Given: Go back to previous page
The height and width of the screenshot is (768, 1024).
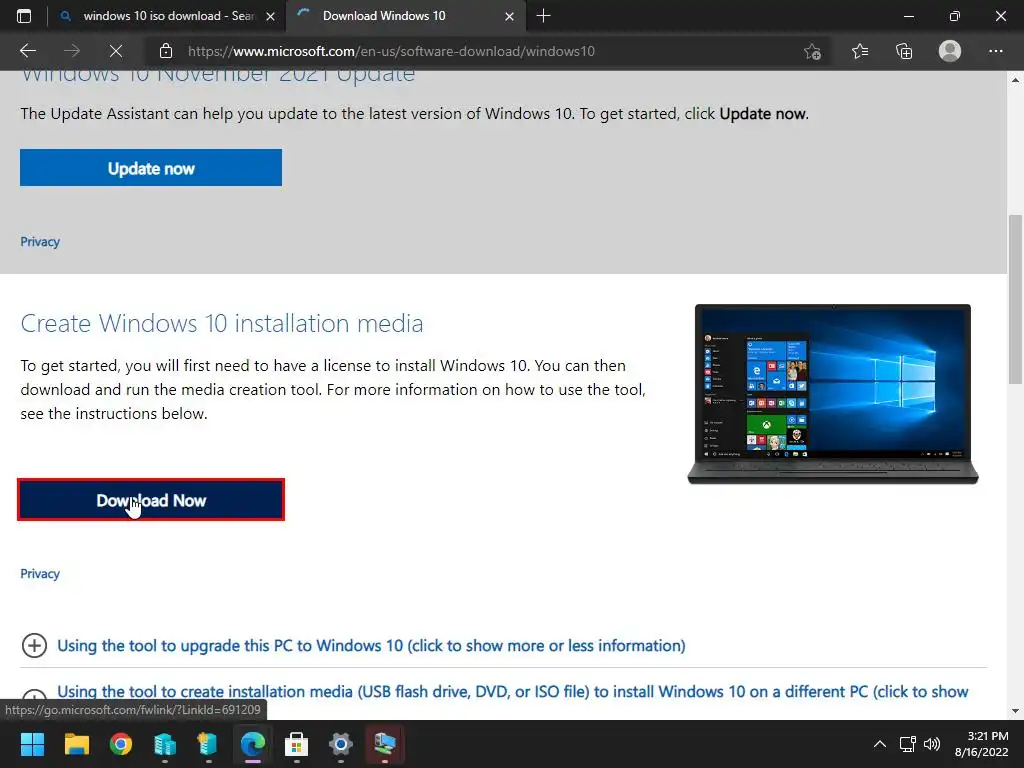Looking at the screenshot, I should pyautogui.click(x=28, y=51).
